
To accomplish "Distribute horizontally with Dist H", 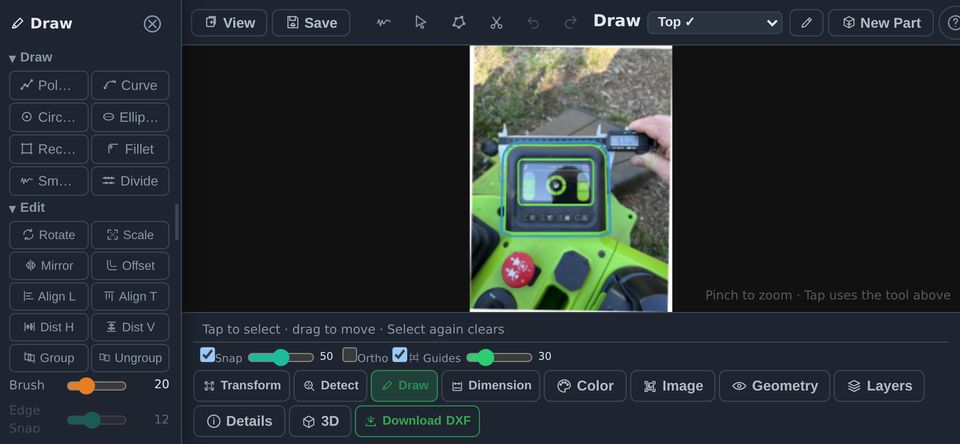I will tap(49, 327).
